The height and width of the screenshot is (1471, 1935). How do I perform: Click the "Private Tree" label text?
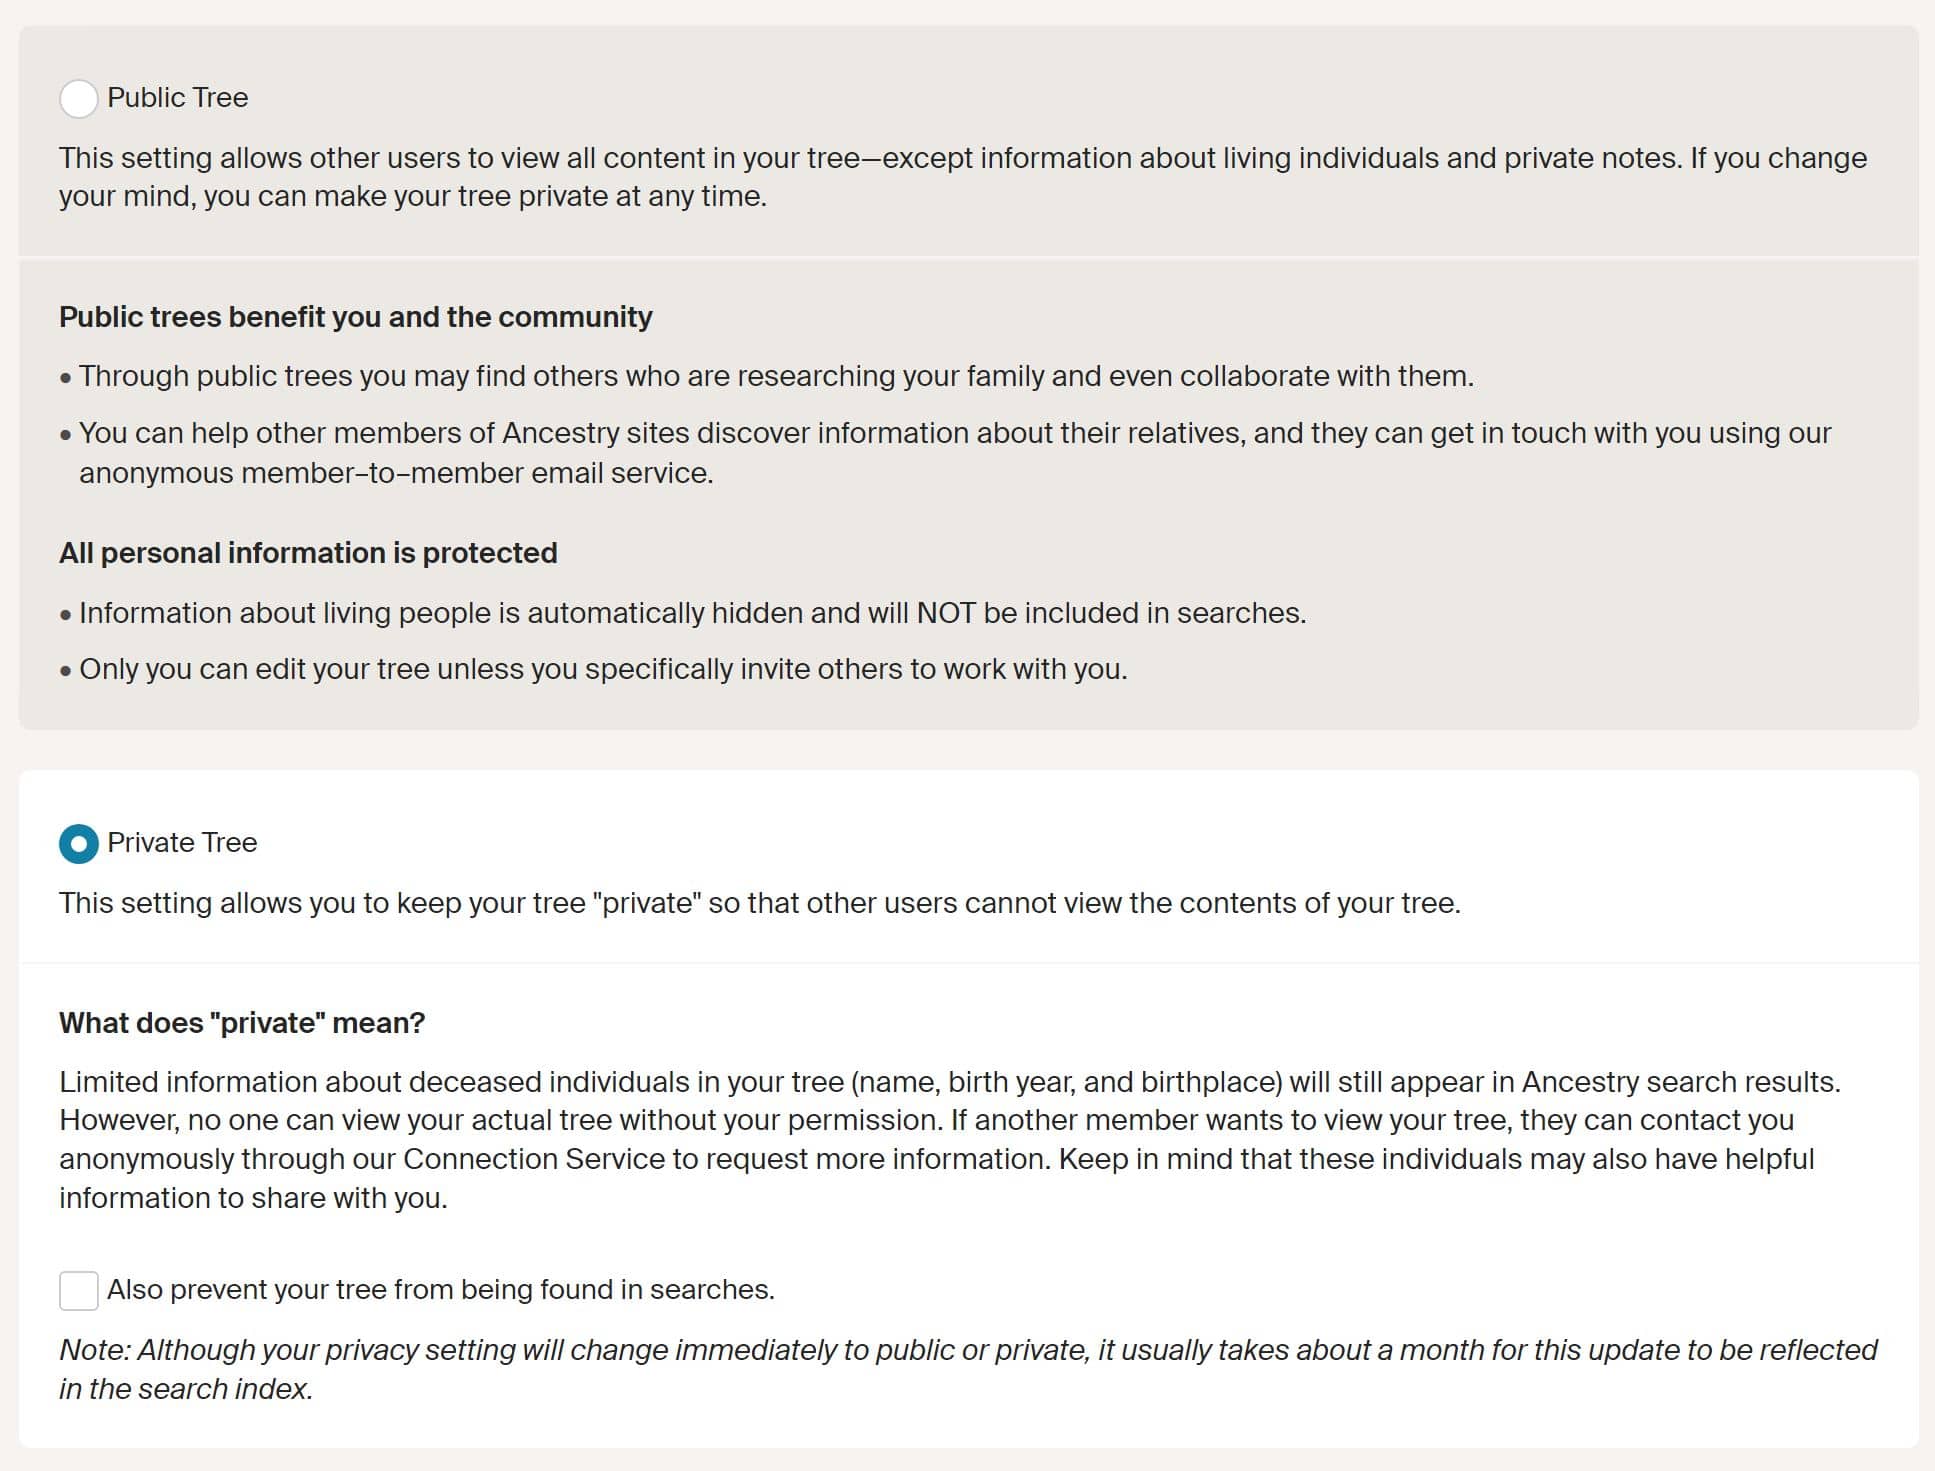coord(182,843)
